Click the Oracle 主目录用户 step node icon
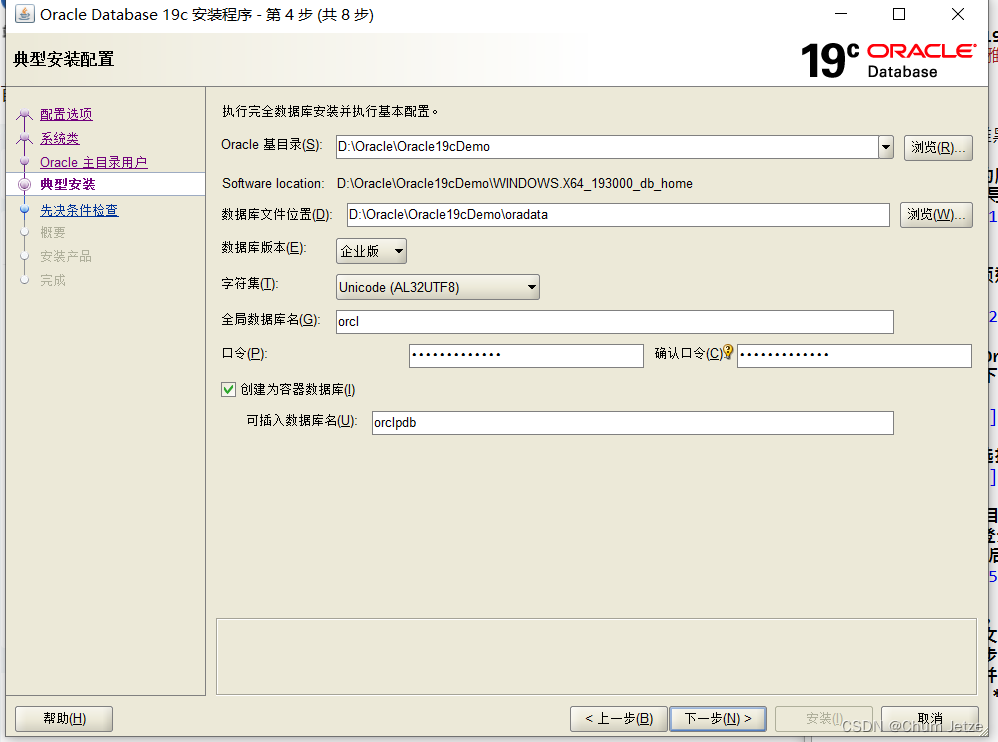The image size is (998, 742). click(x=23, y=162)
